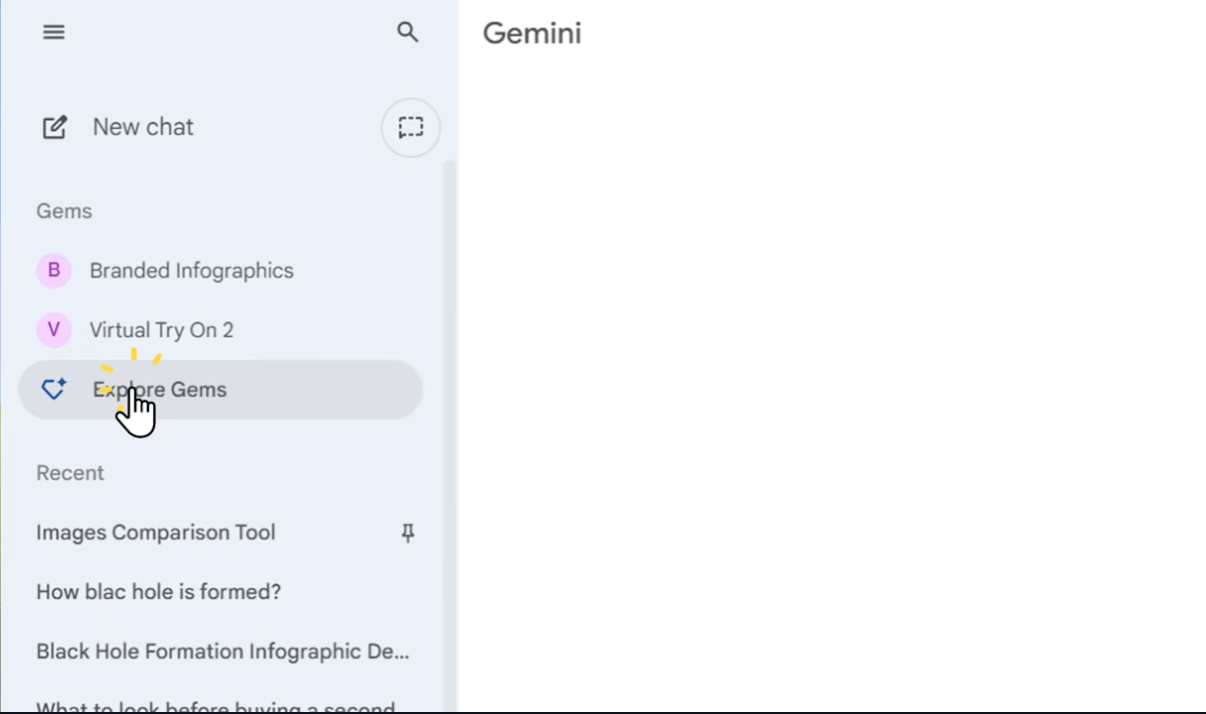Click the Branded Infographics 'B' avatar
This screenshot has width=1206, height=714.
click(54, 270)
